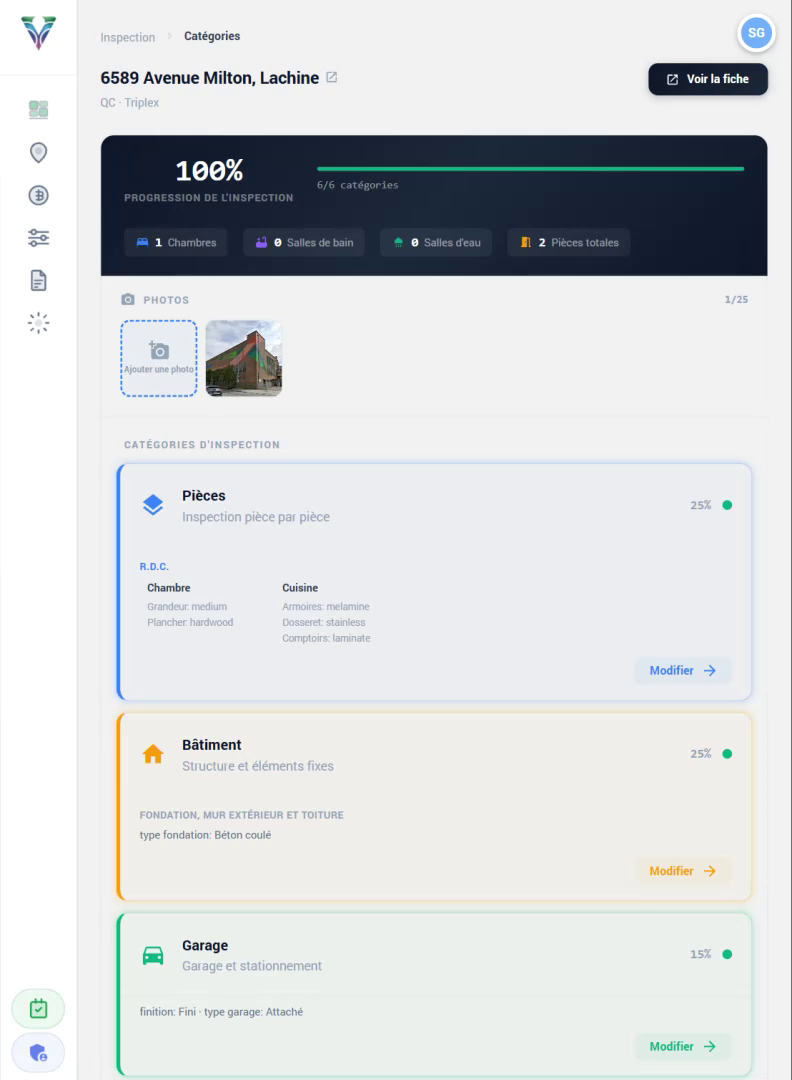
Task: Open the dollar coin finance icon
Action: [38, 195]
